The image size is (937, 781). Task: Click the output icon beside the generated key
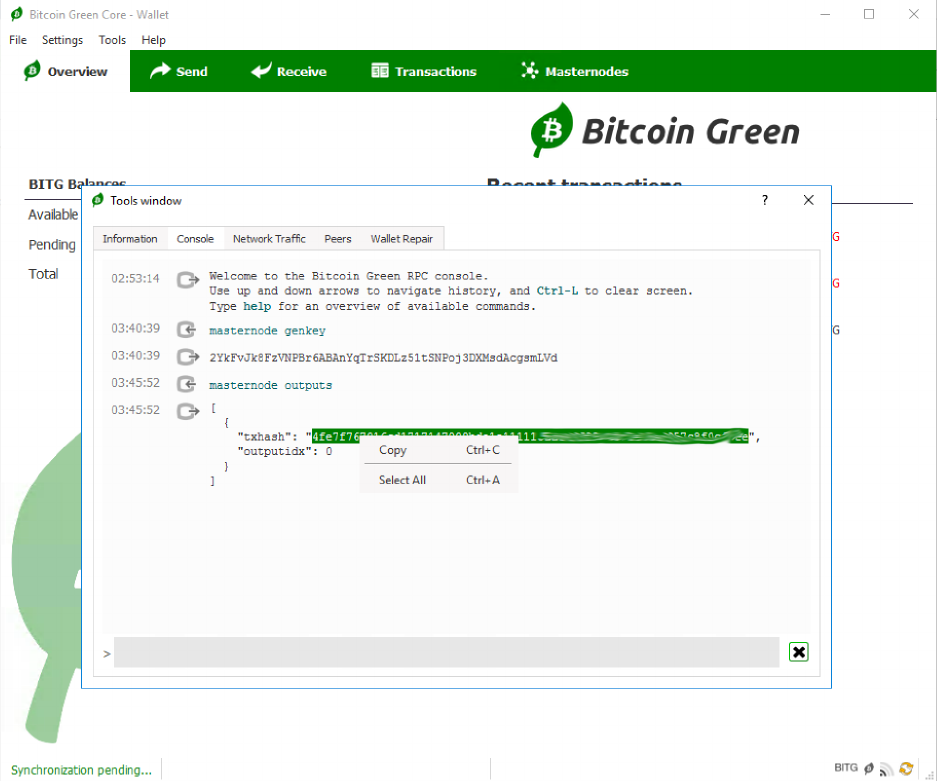tap(188, 357)
